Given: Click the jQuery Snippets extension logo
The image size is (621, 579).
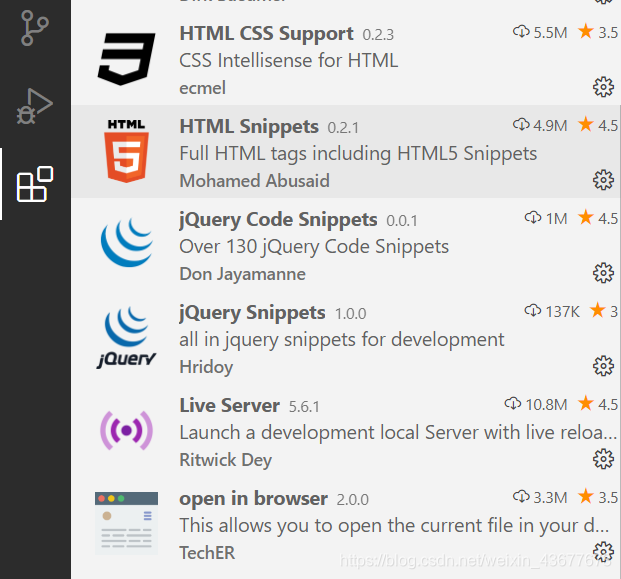Looking at the screenshot, I should (x=126, y=337).
